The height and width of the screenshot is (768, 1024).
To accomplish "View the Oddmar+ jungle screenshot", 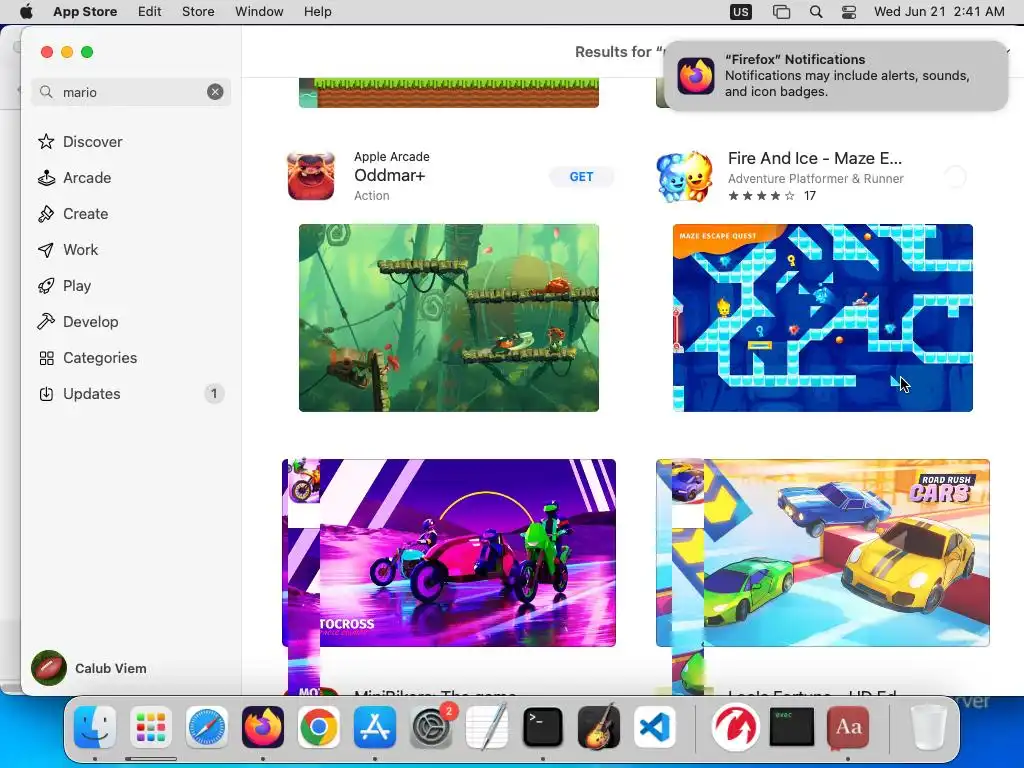I will 449,317.
